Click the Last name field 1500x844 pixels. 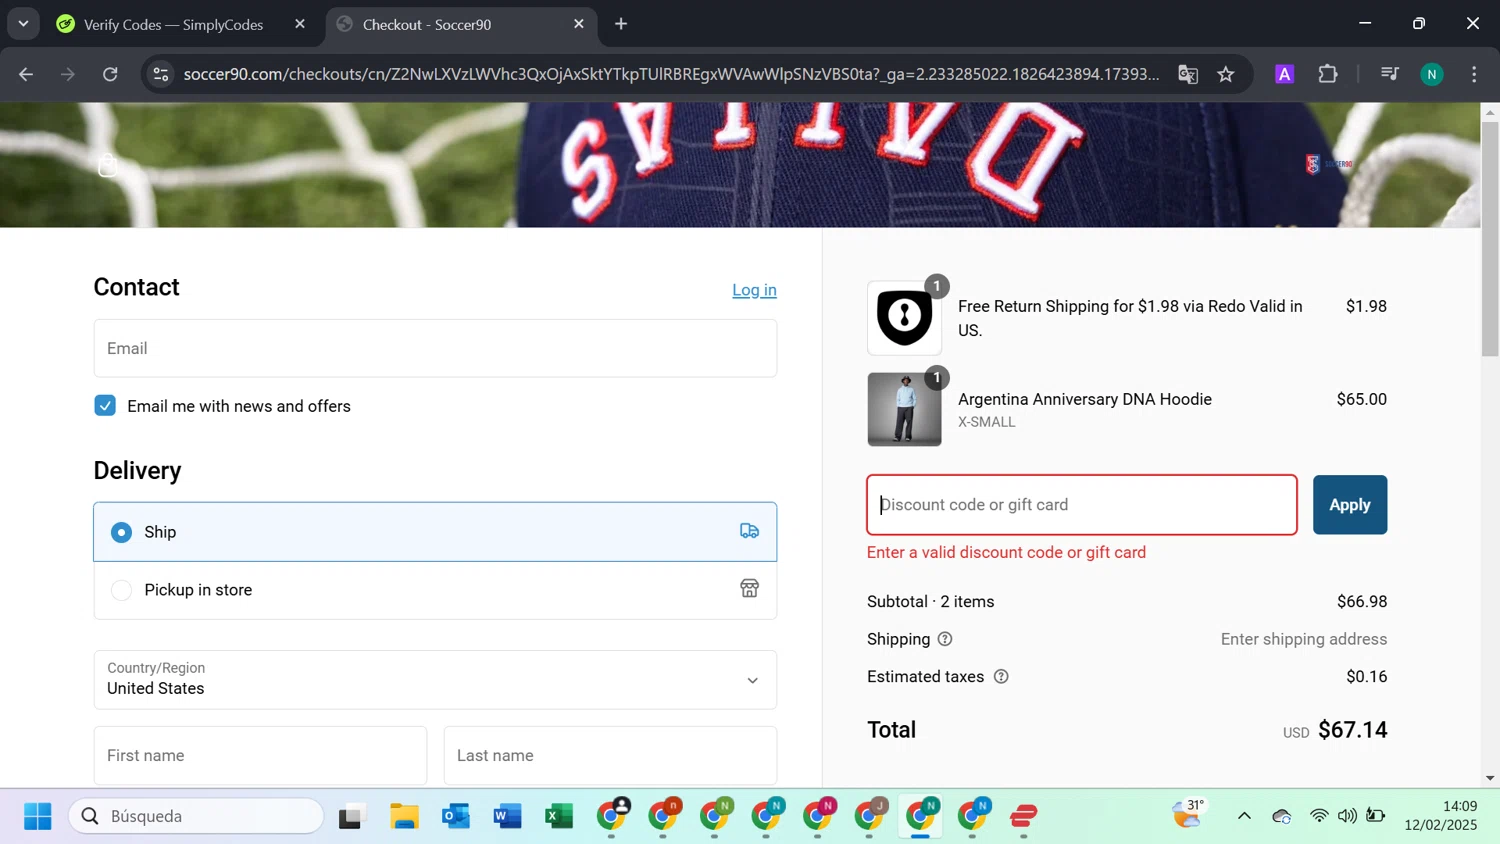[610, 755]
